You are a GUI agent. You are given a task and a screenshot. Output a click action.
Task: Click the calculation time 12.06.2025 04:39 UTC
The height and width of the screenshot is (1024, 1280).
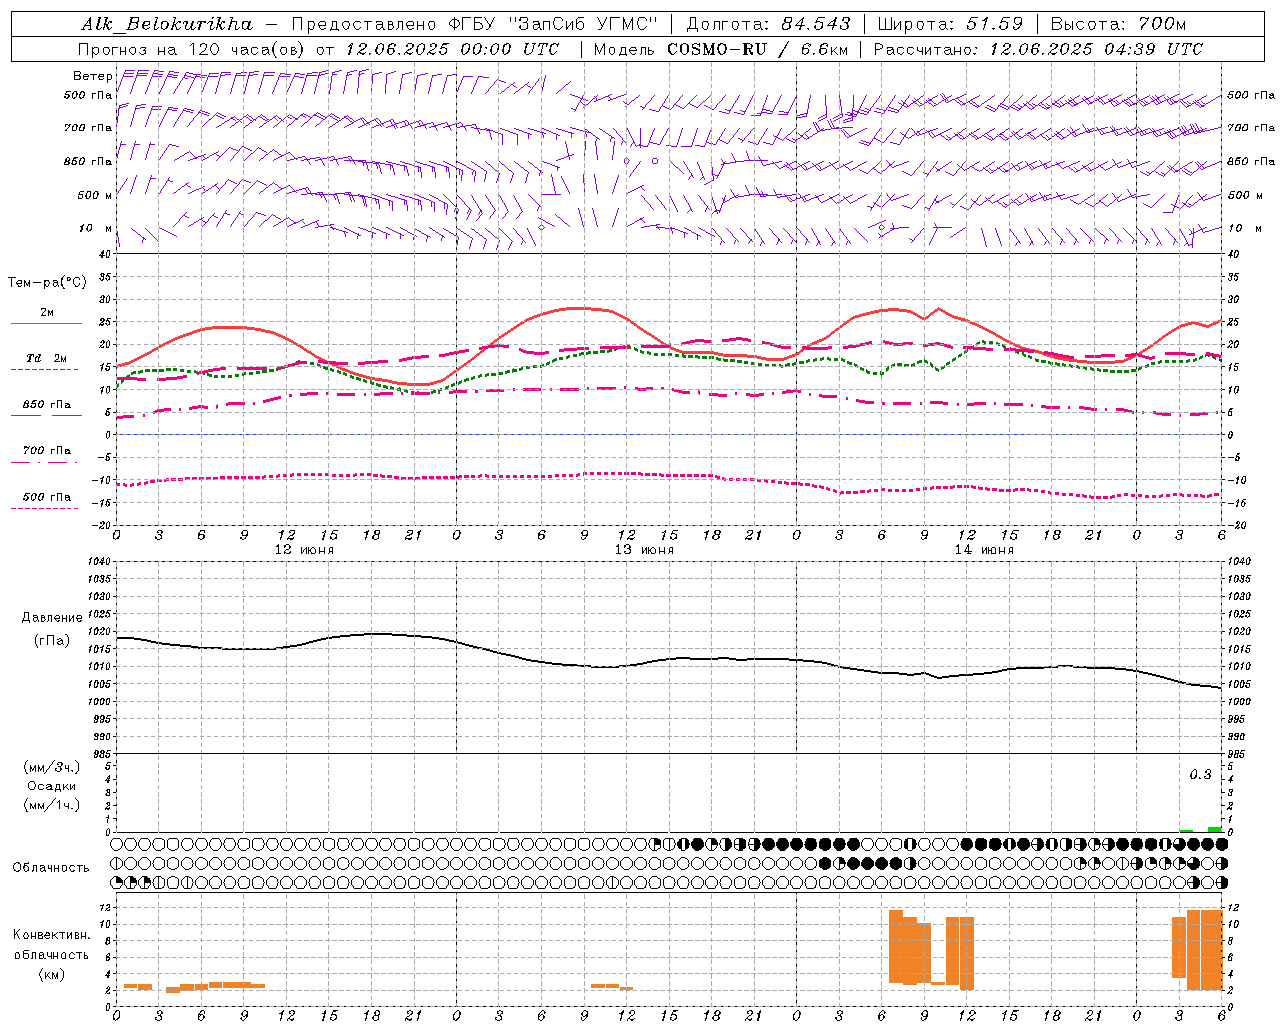1096,49
